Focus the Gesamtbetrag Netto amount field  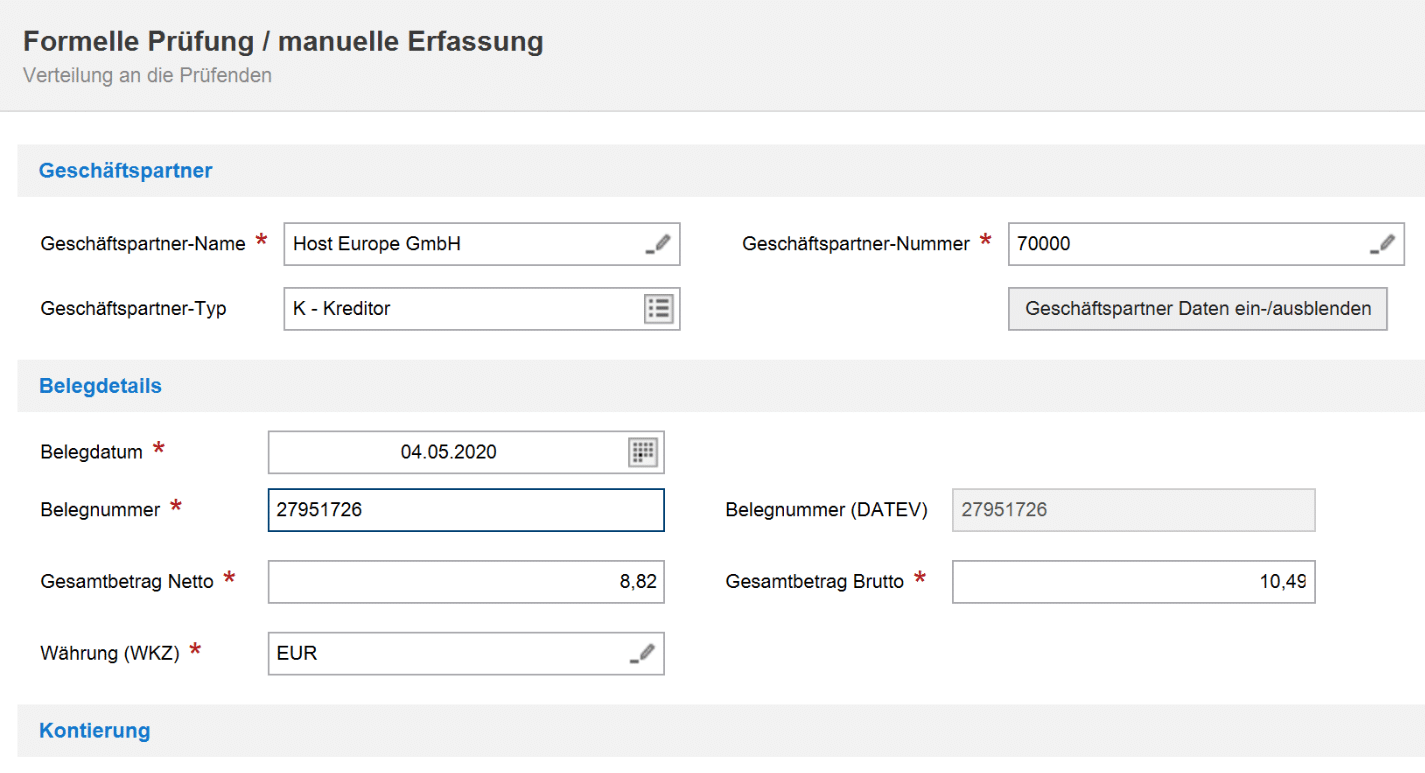(x=465, y=582)
